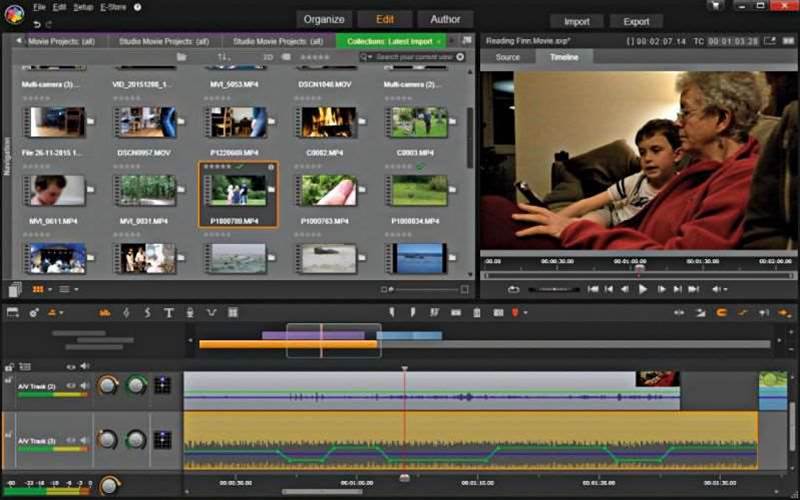Viewport: 800px width, 500px height.
Task: Open audio mixer grid on A/V Track (3)
Action: click(x=162, y=440)
